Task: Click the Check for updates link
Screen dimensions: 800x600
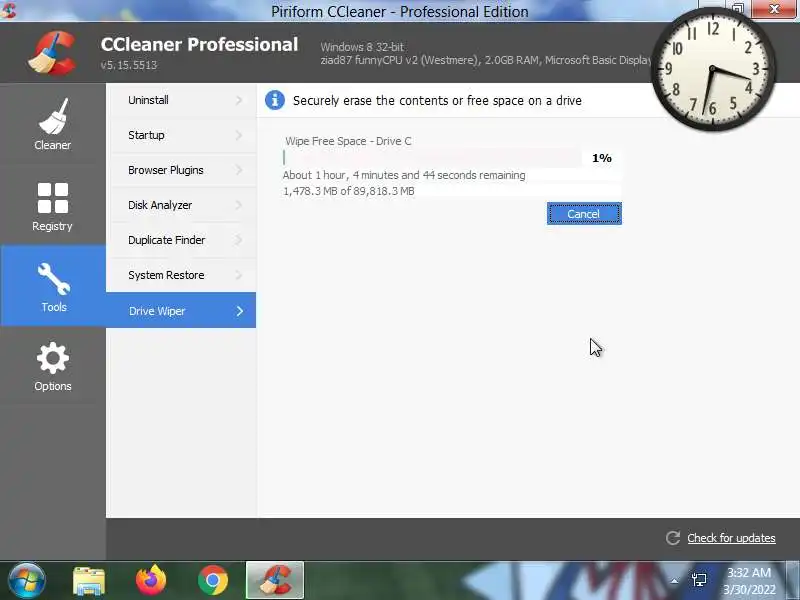Action: point(731,538)
